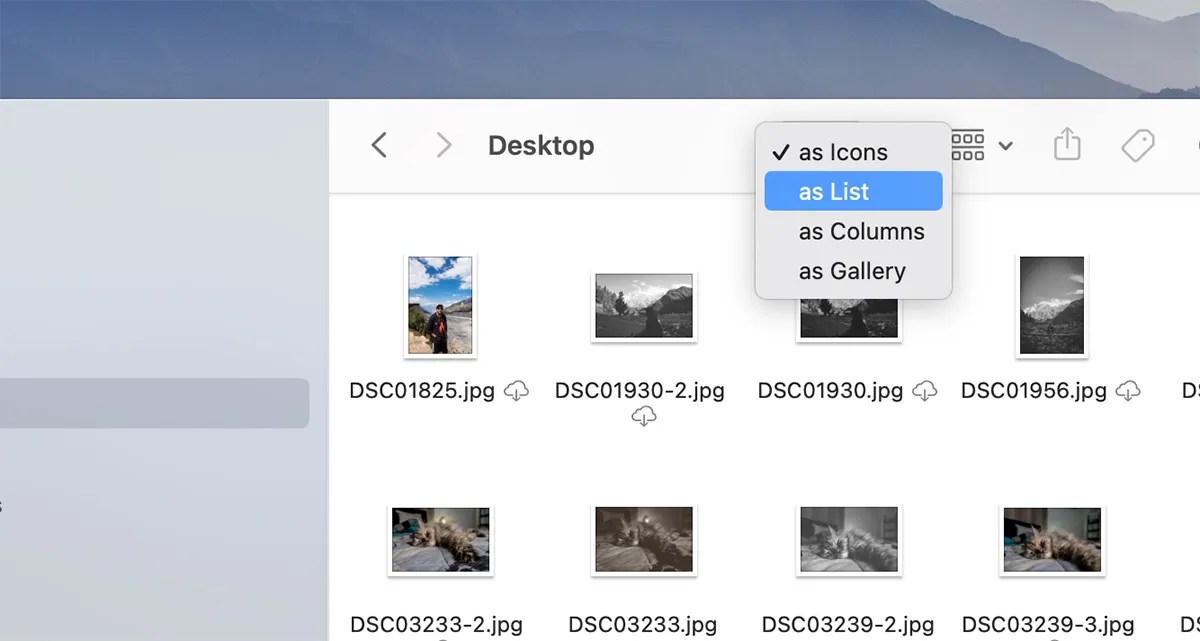1200x641 pixels.
Task: Open the chevron dropdown next to the group icon
Action: (x=1006, y=145)
